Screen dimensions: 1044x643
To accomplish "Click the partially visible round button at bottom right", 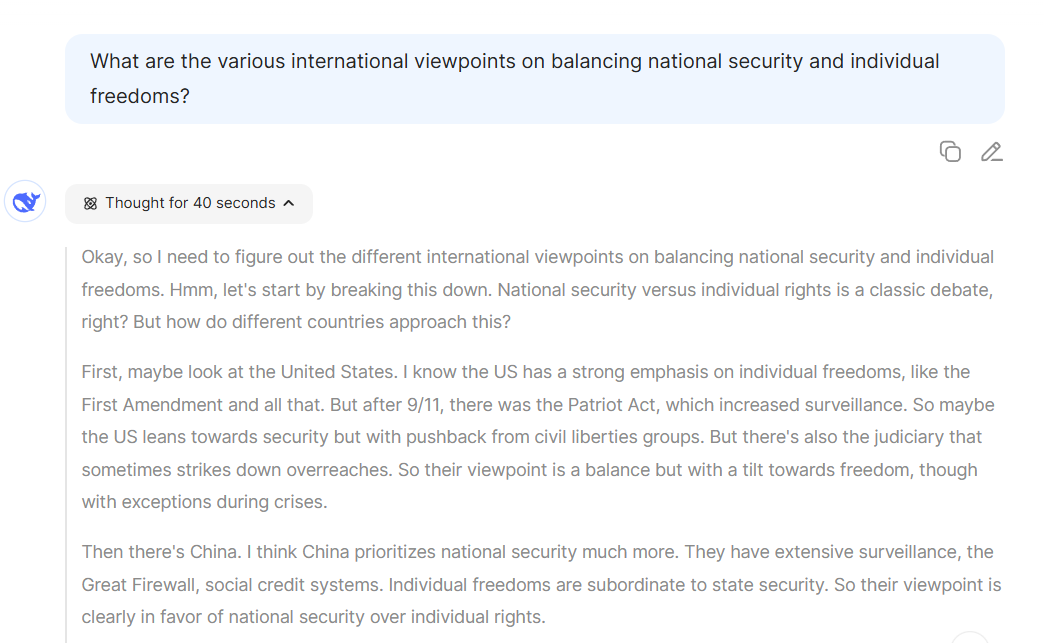I will click(x=969, y=637).
